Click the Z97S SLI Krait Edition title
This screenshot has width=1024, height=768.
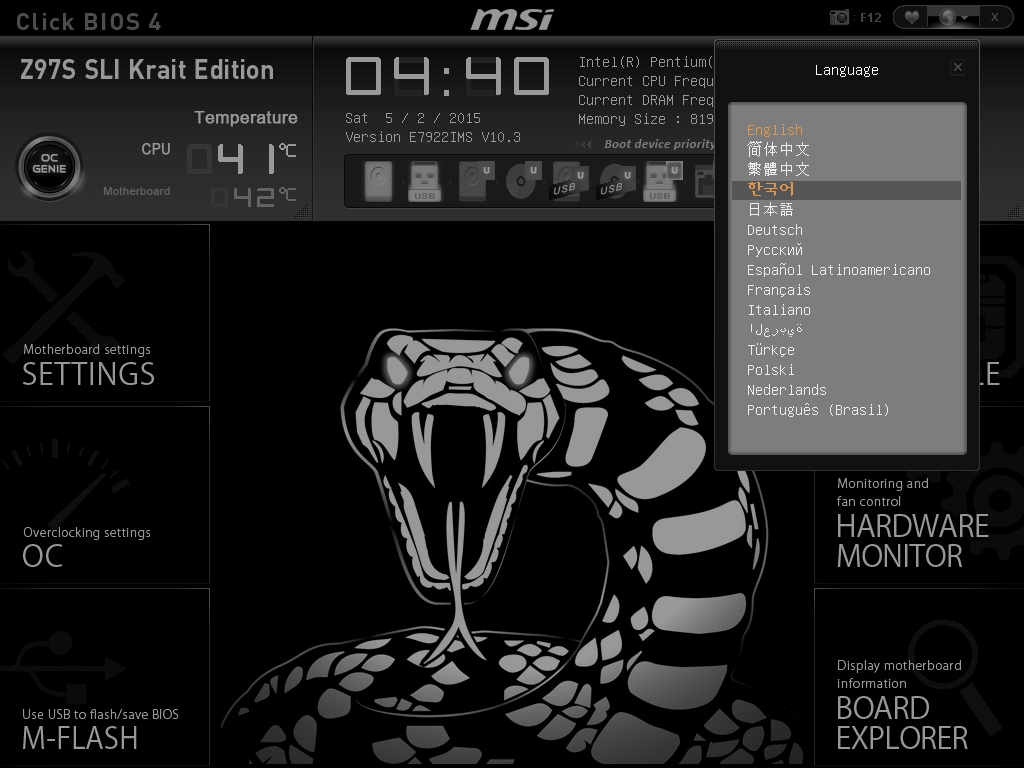pos(147,70)
